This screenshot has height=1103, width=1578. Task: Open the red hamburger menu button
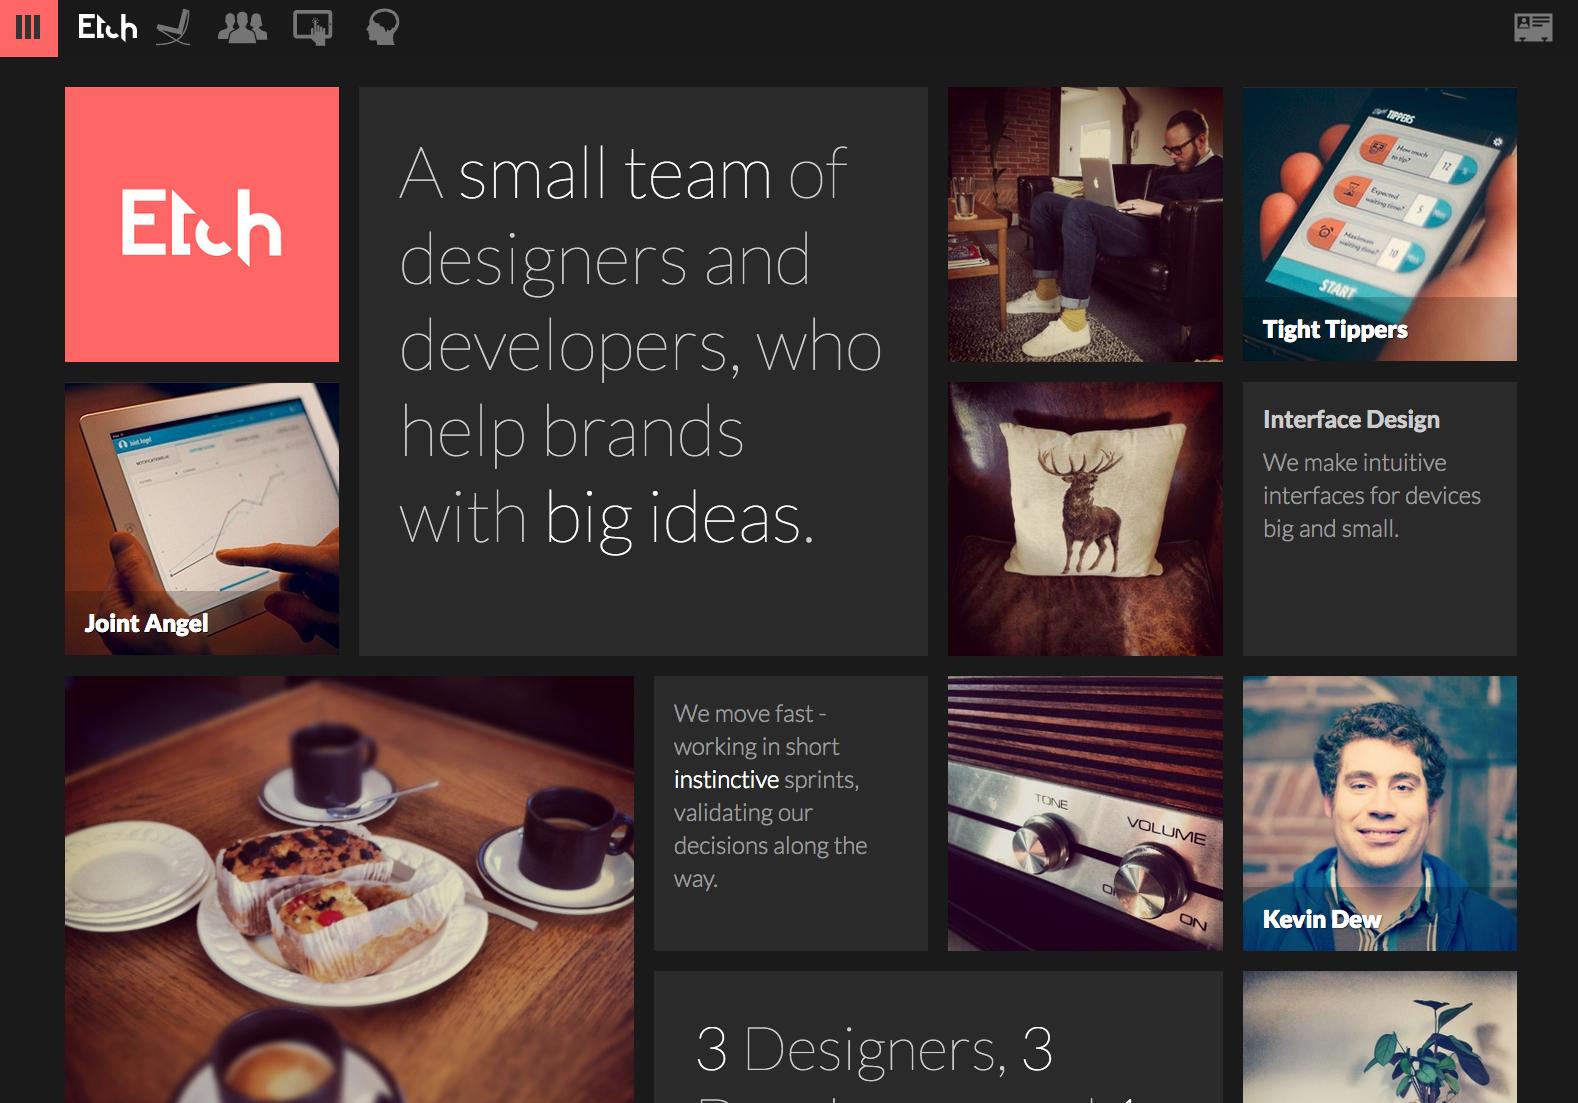coord(28,28)
